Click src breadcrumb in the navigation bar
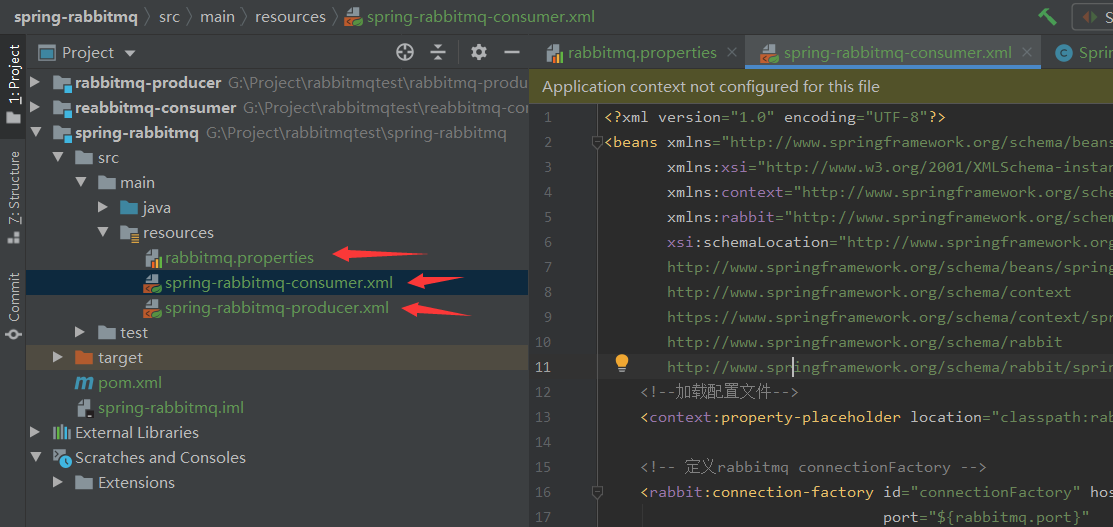The width and height of the screenshot is (1113, 527). coord(169,16)
